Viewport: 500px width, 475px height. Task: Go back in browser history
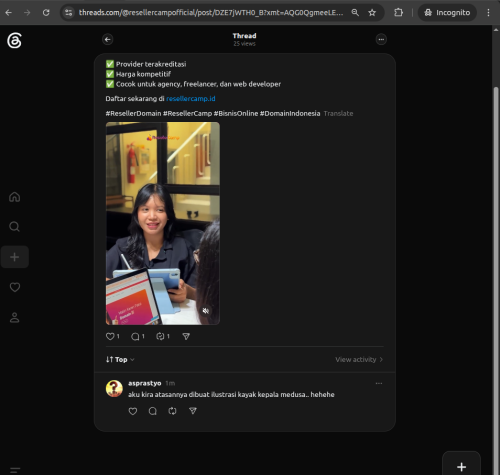point(9,13)
